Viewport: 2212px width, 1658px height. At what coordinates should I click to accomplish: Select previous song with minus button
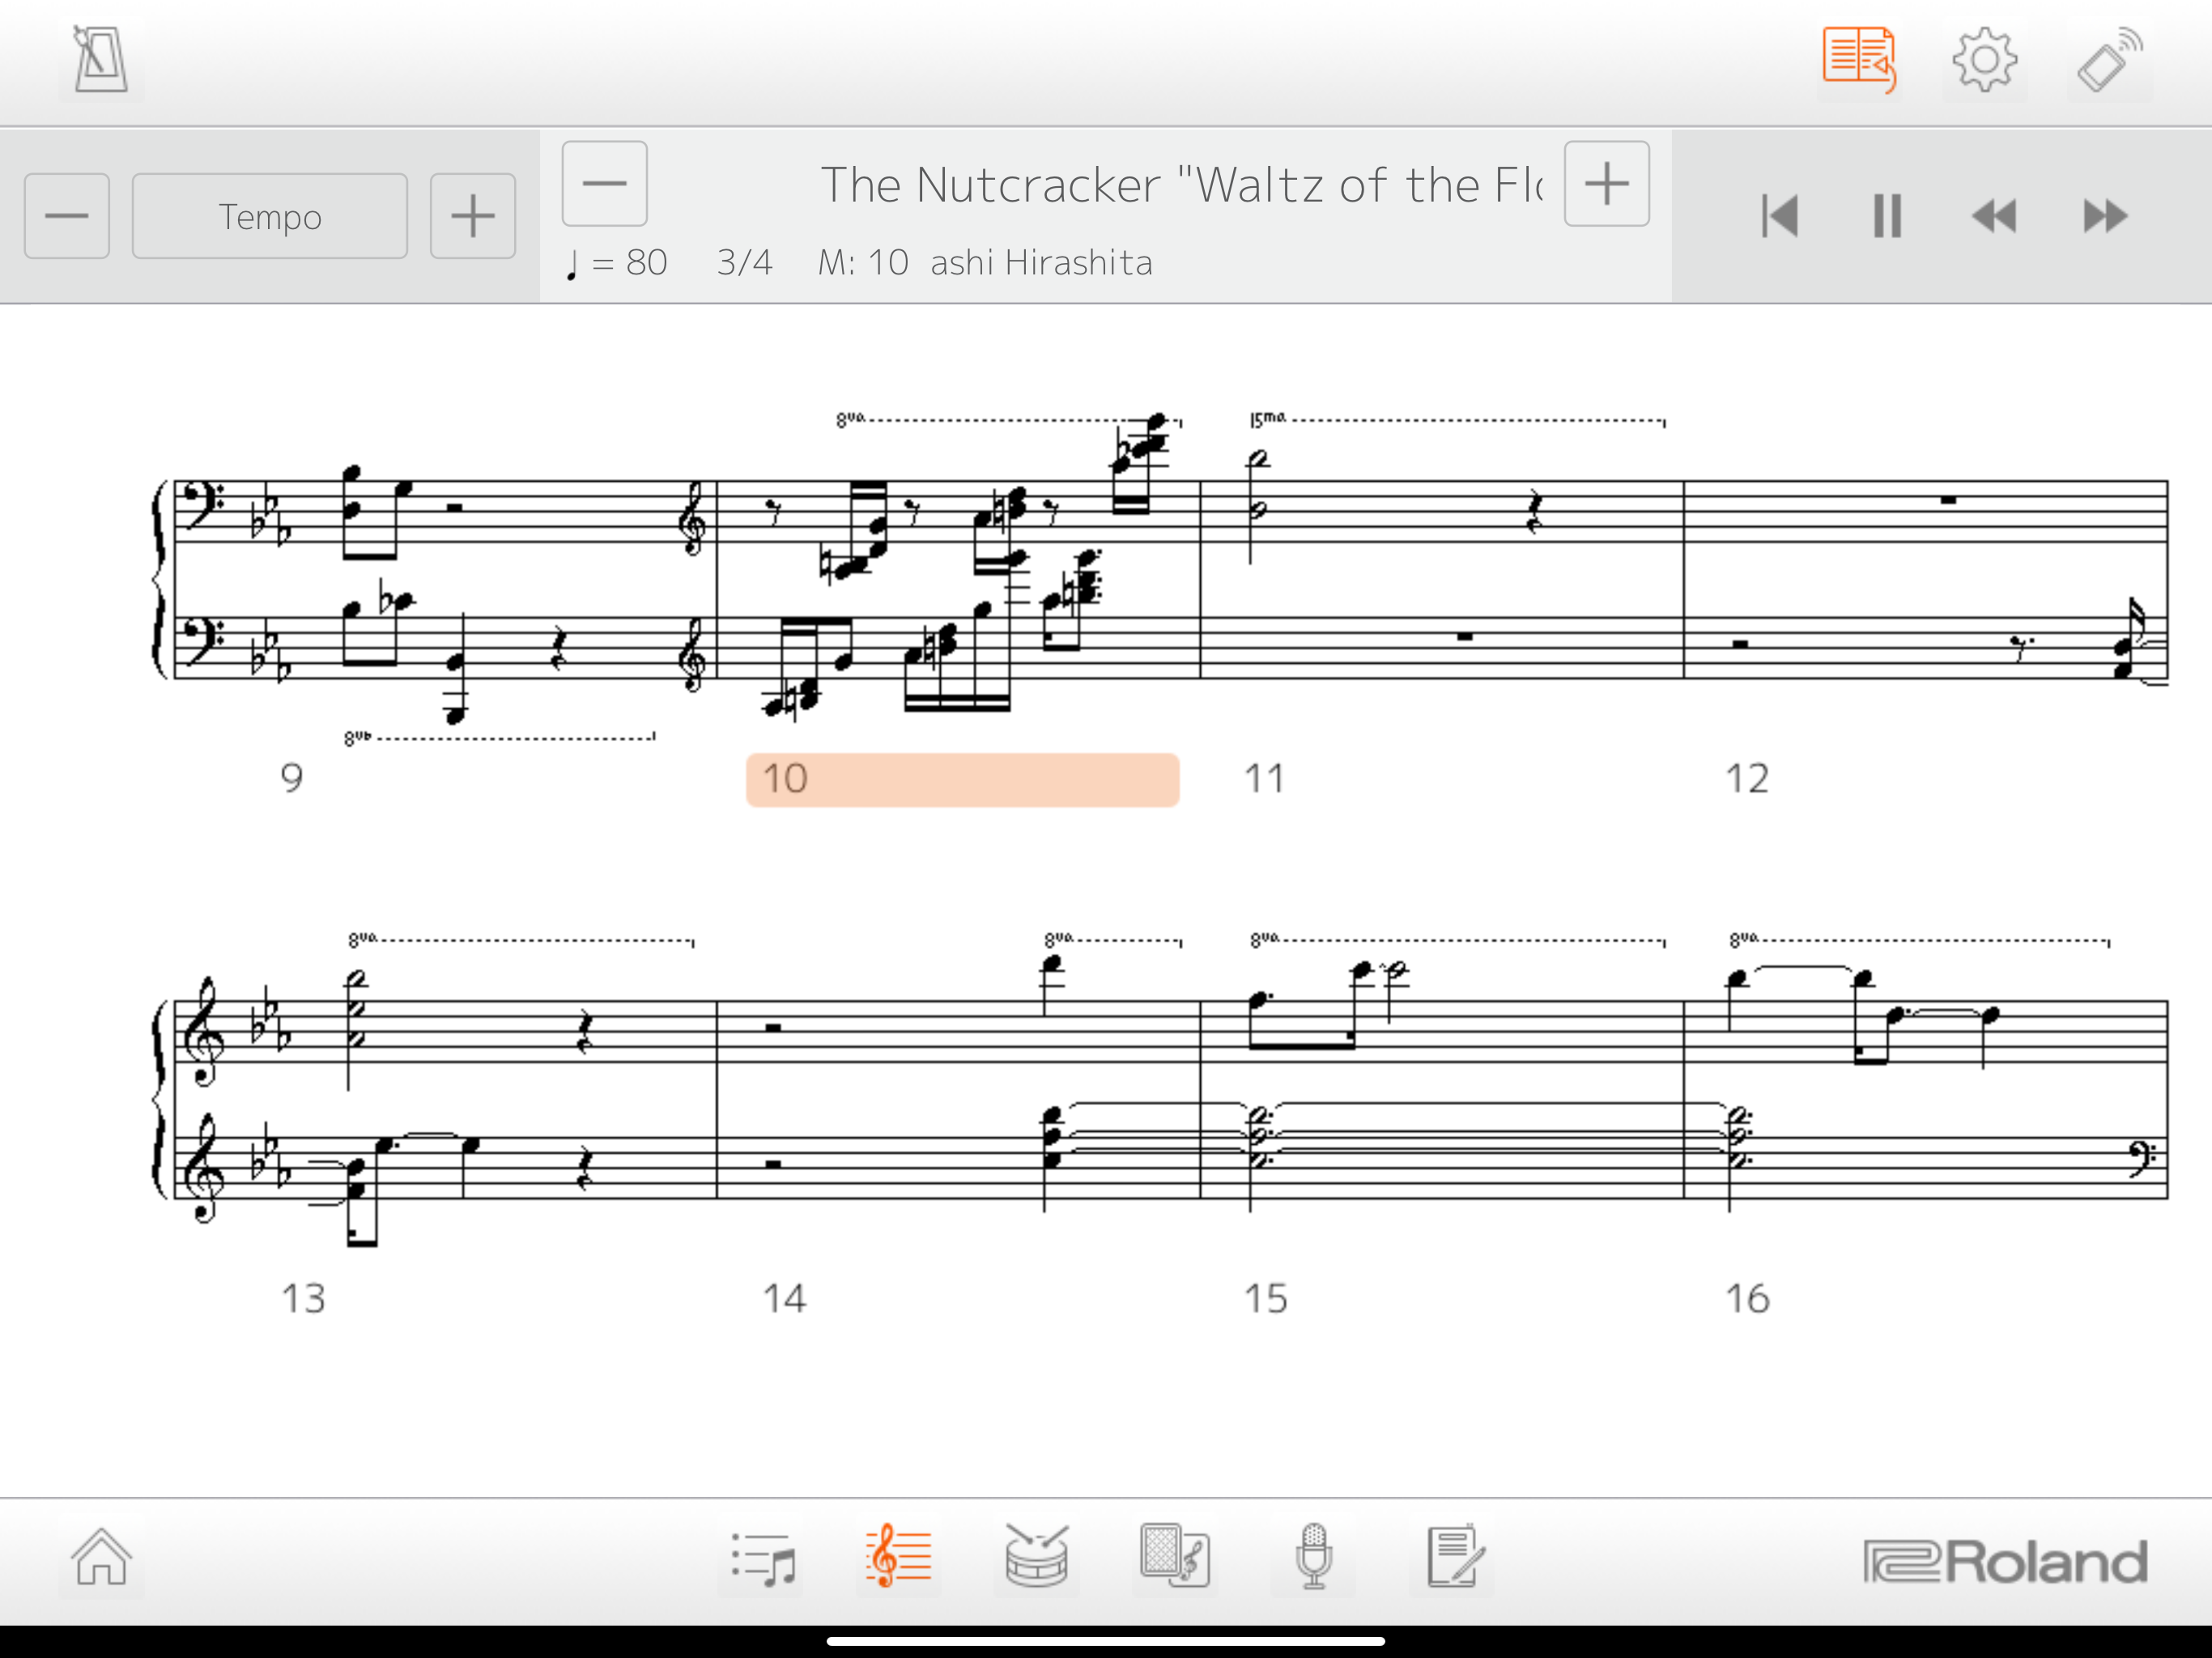click(605, 184)
